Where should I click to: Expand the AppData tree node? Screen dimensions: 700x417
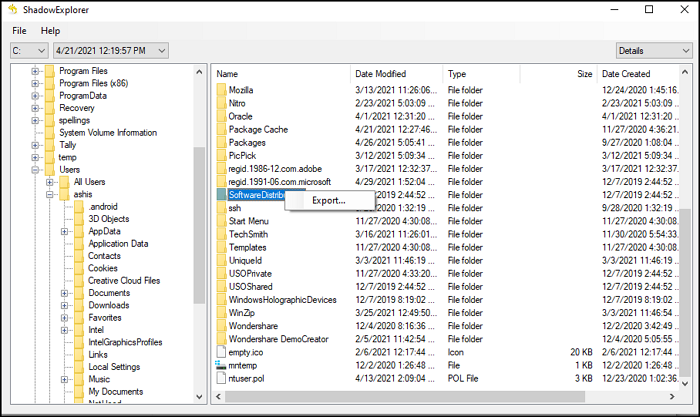click(65, 231)
